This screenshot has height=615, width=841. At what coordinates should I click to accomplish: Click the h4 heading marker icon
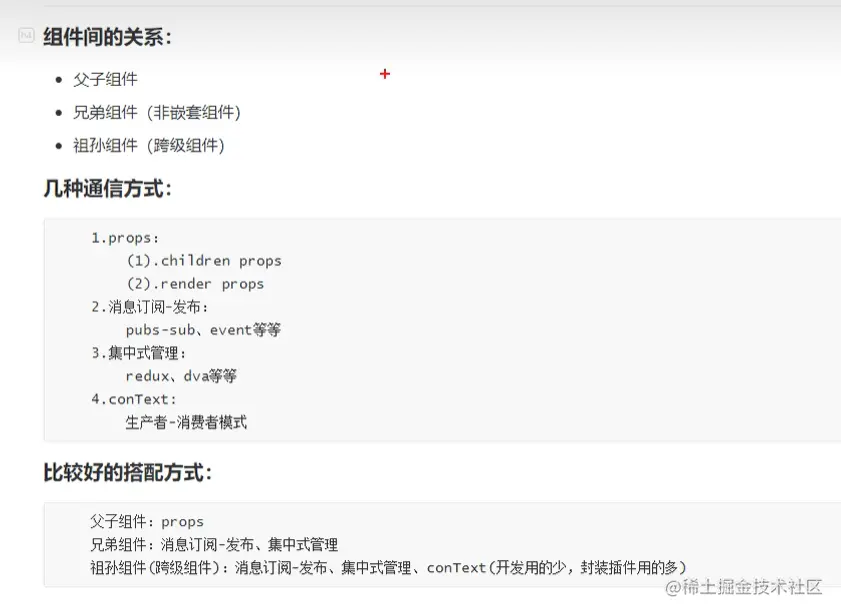[x=26, y=35]
